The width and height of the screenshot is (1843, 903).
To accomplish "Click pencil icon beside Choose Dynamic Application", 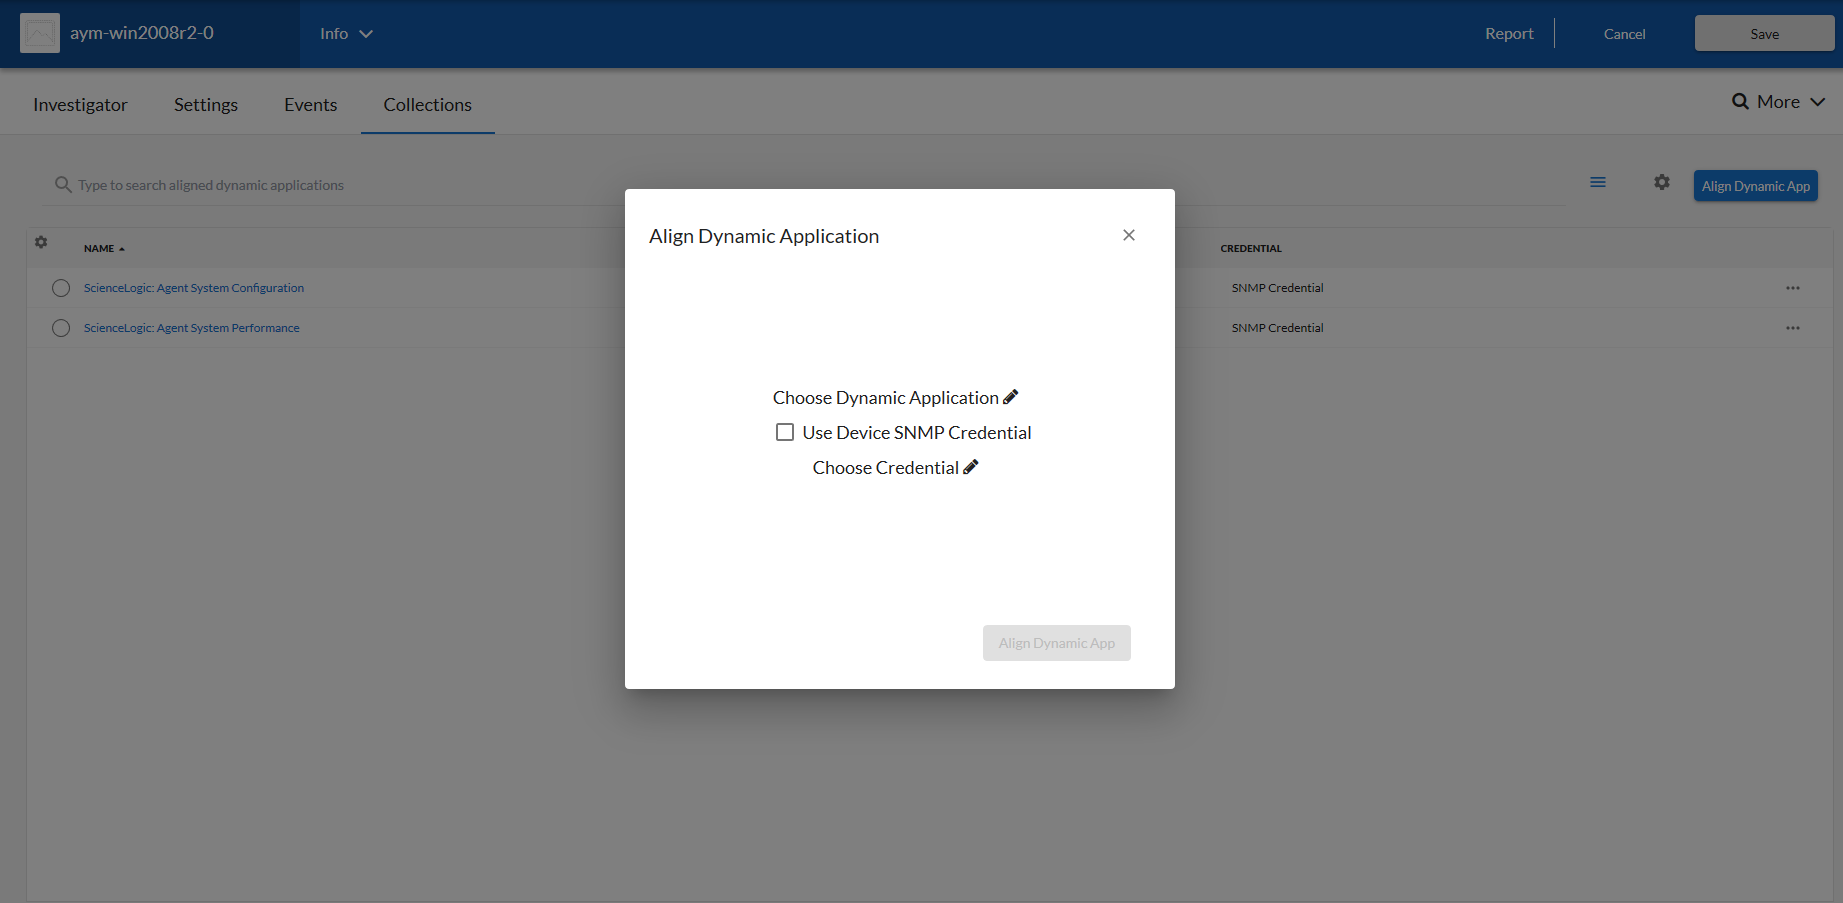I will click(1010, 397).
